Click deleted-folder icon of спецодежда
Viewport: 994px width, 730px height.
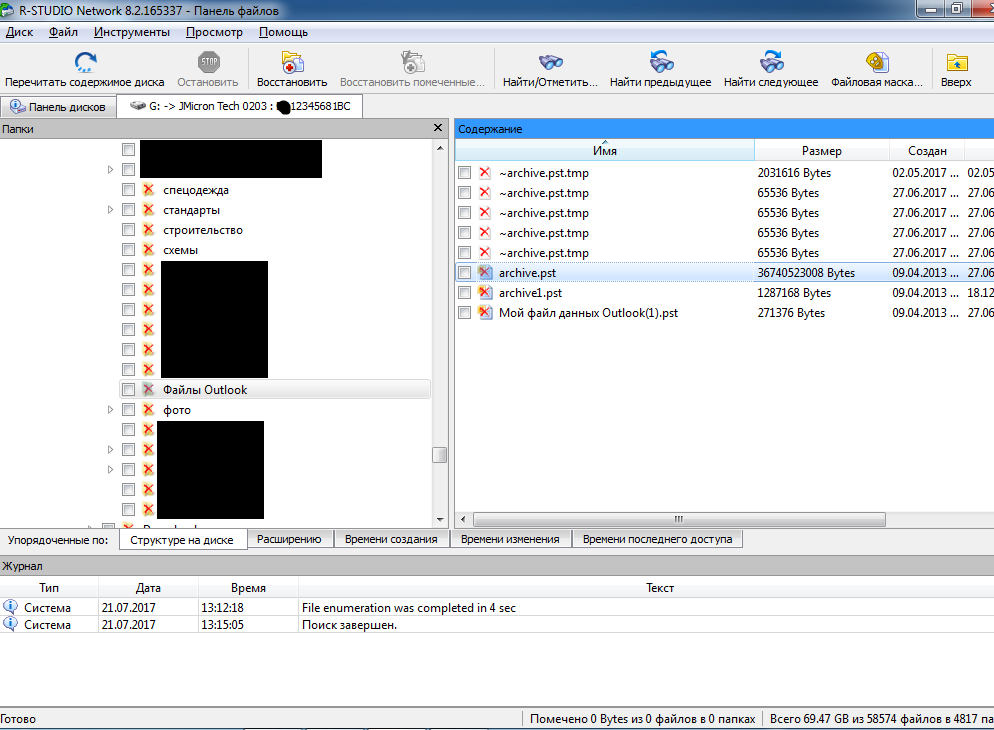(148, 189)
